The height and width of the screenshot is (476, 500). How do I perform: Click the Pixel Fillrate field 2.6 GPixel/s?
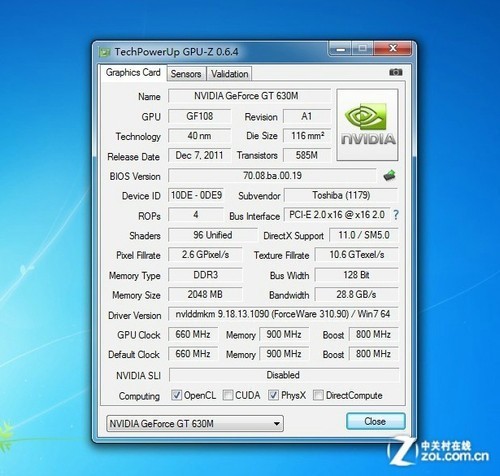205,255
